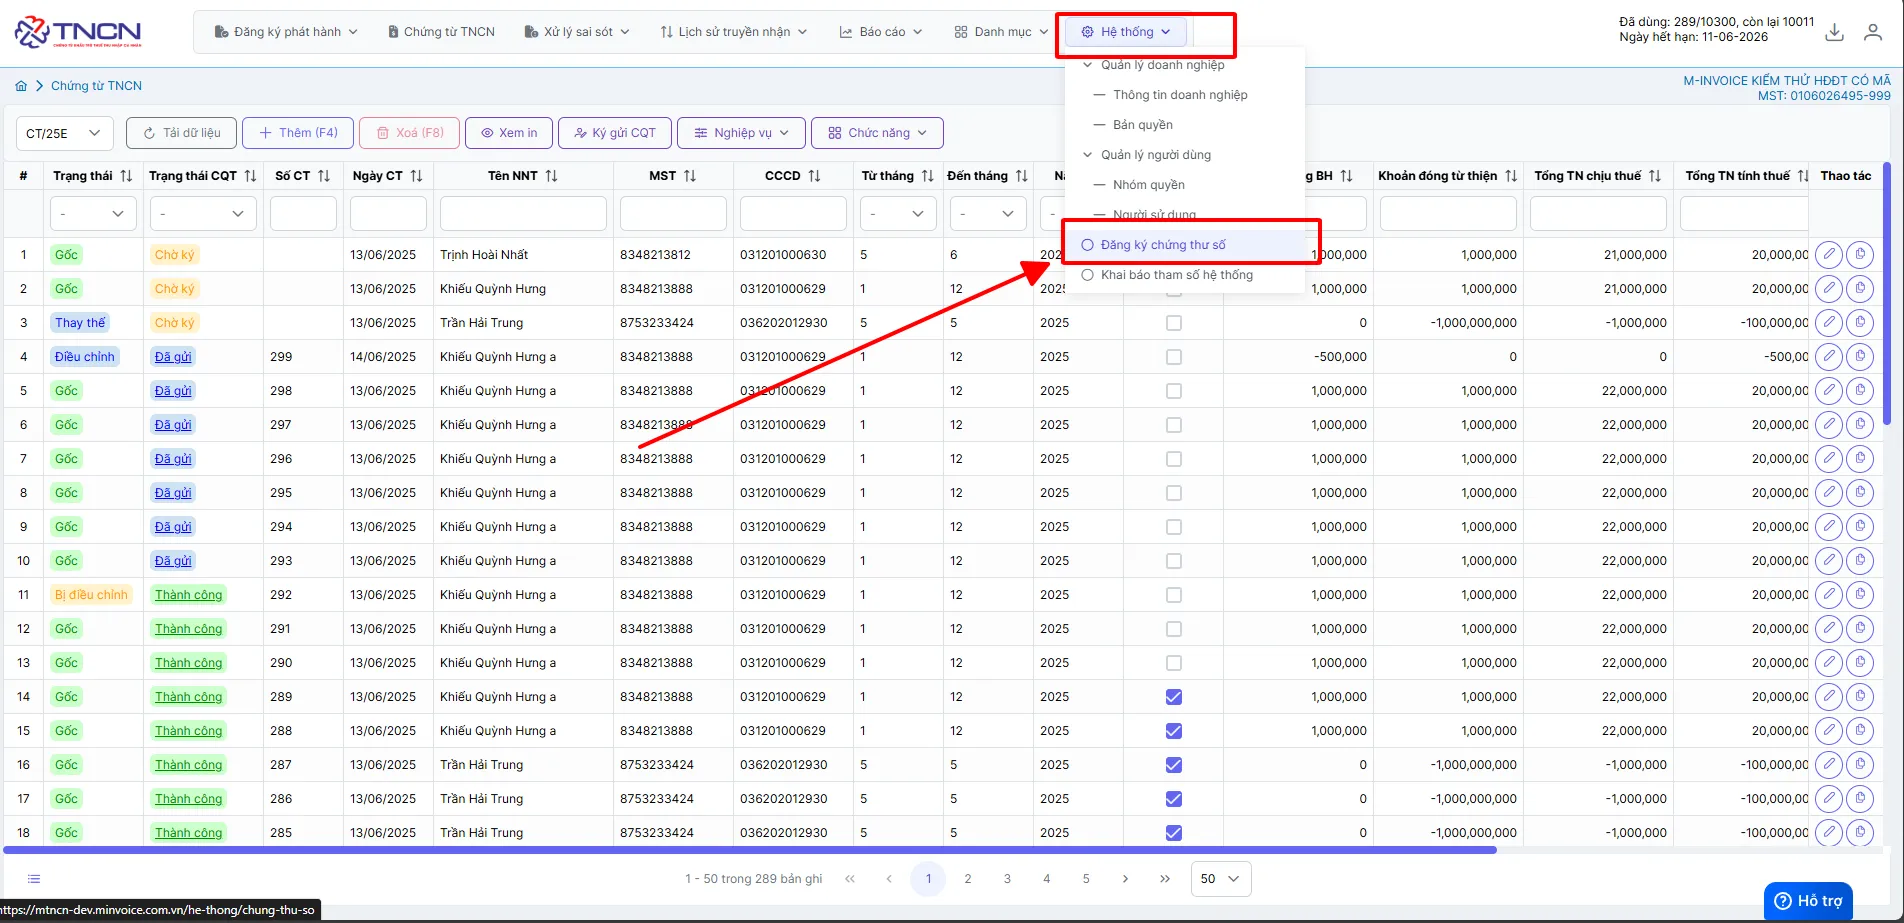Sort by MST column

(x=690, y=176)
